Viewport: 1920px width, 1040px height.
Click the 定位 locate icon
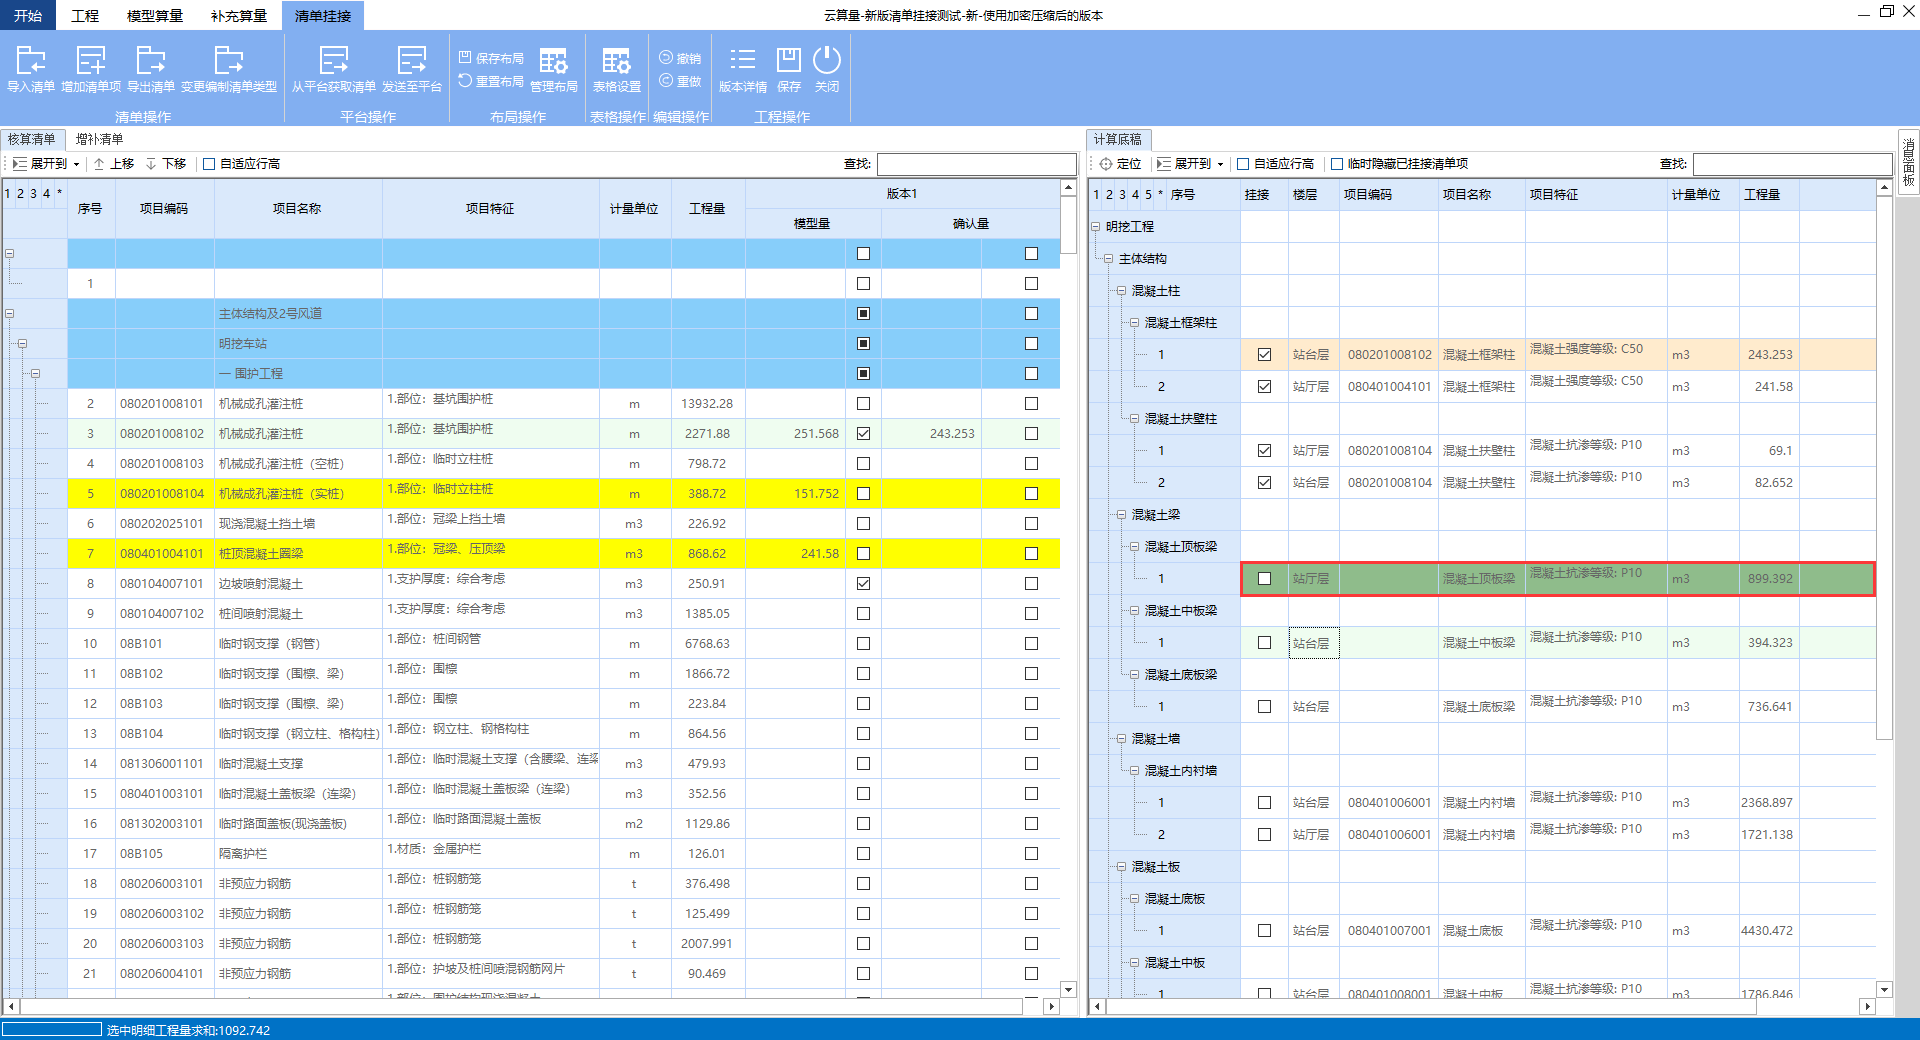[x=1106, y=164]
